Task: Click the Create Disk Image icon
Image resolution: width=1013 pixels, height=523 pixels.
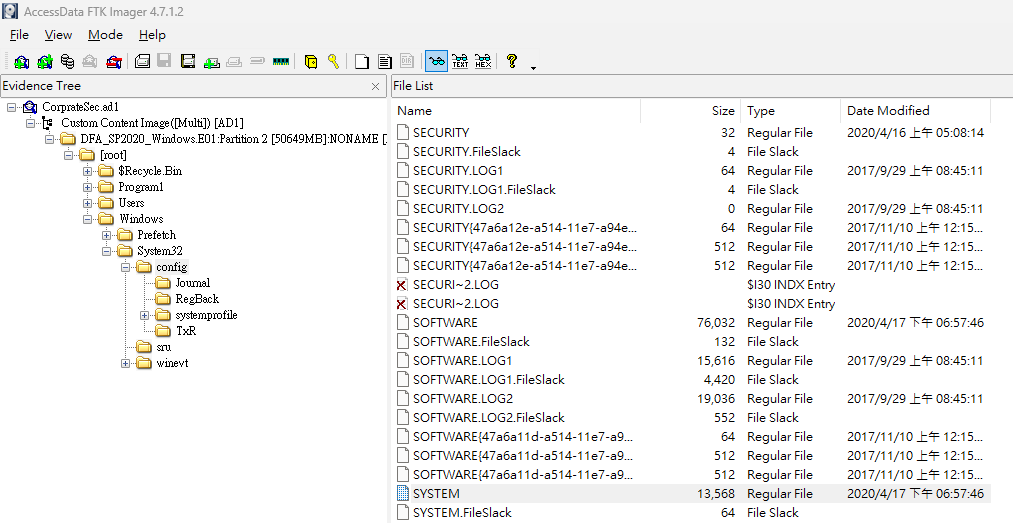Action: [142, 61]
